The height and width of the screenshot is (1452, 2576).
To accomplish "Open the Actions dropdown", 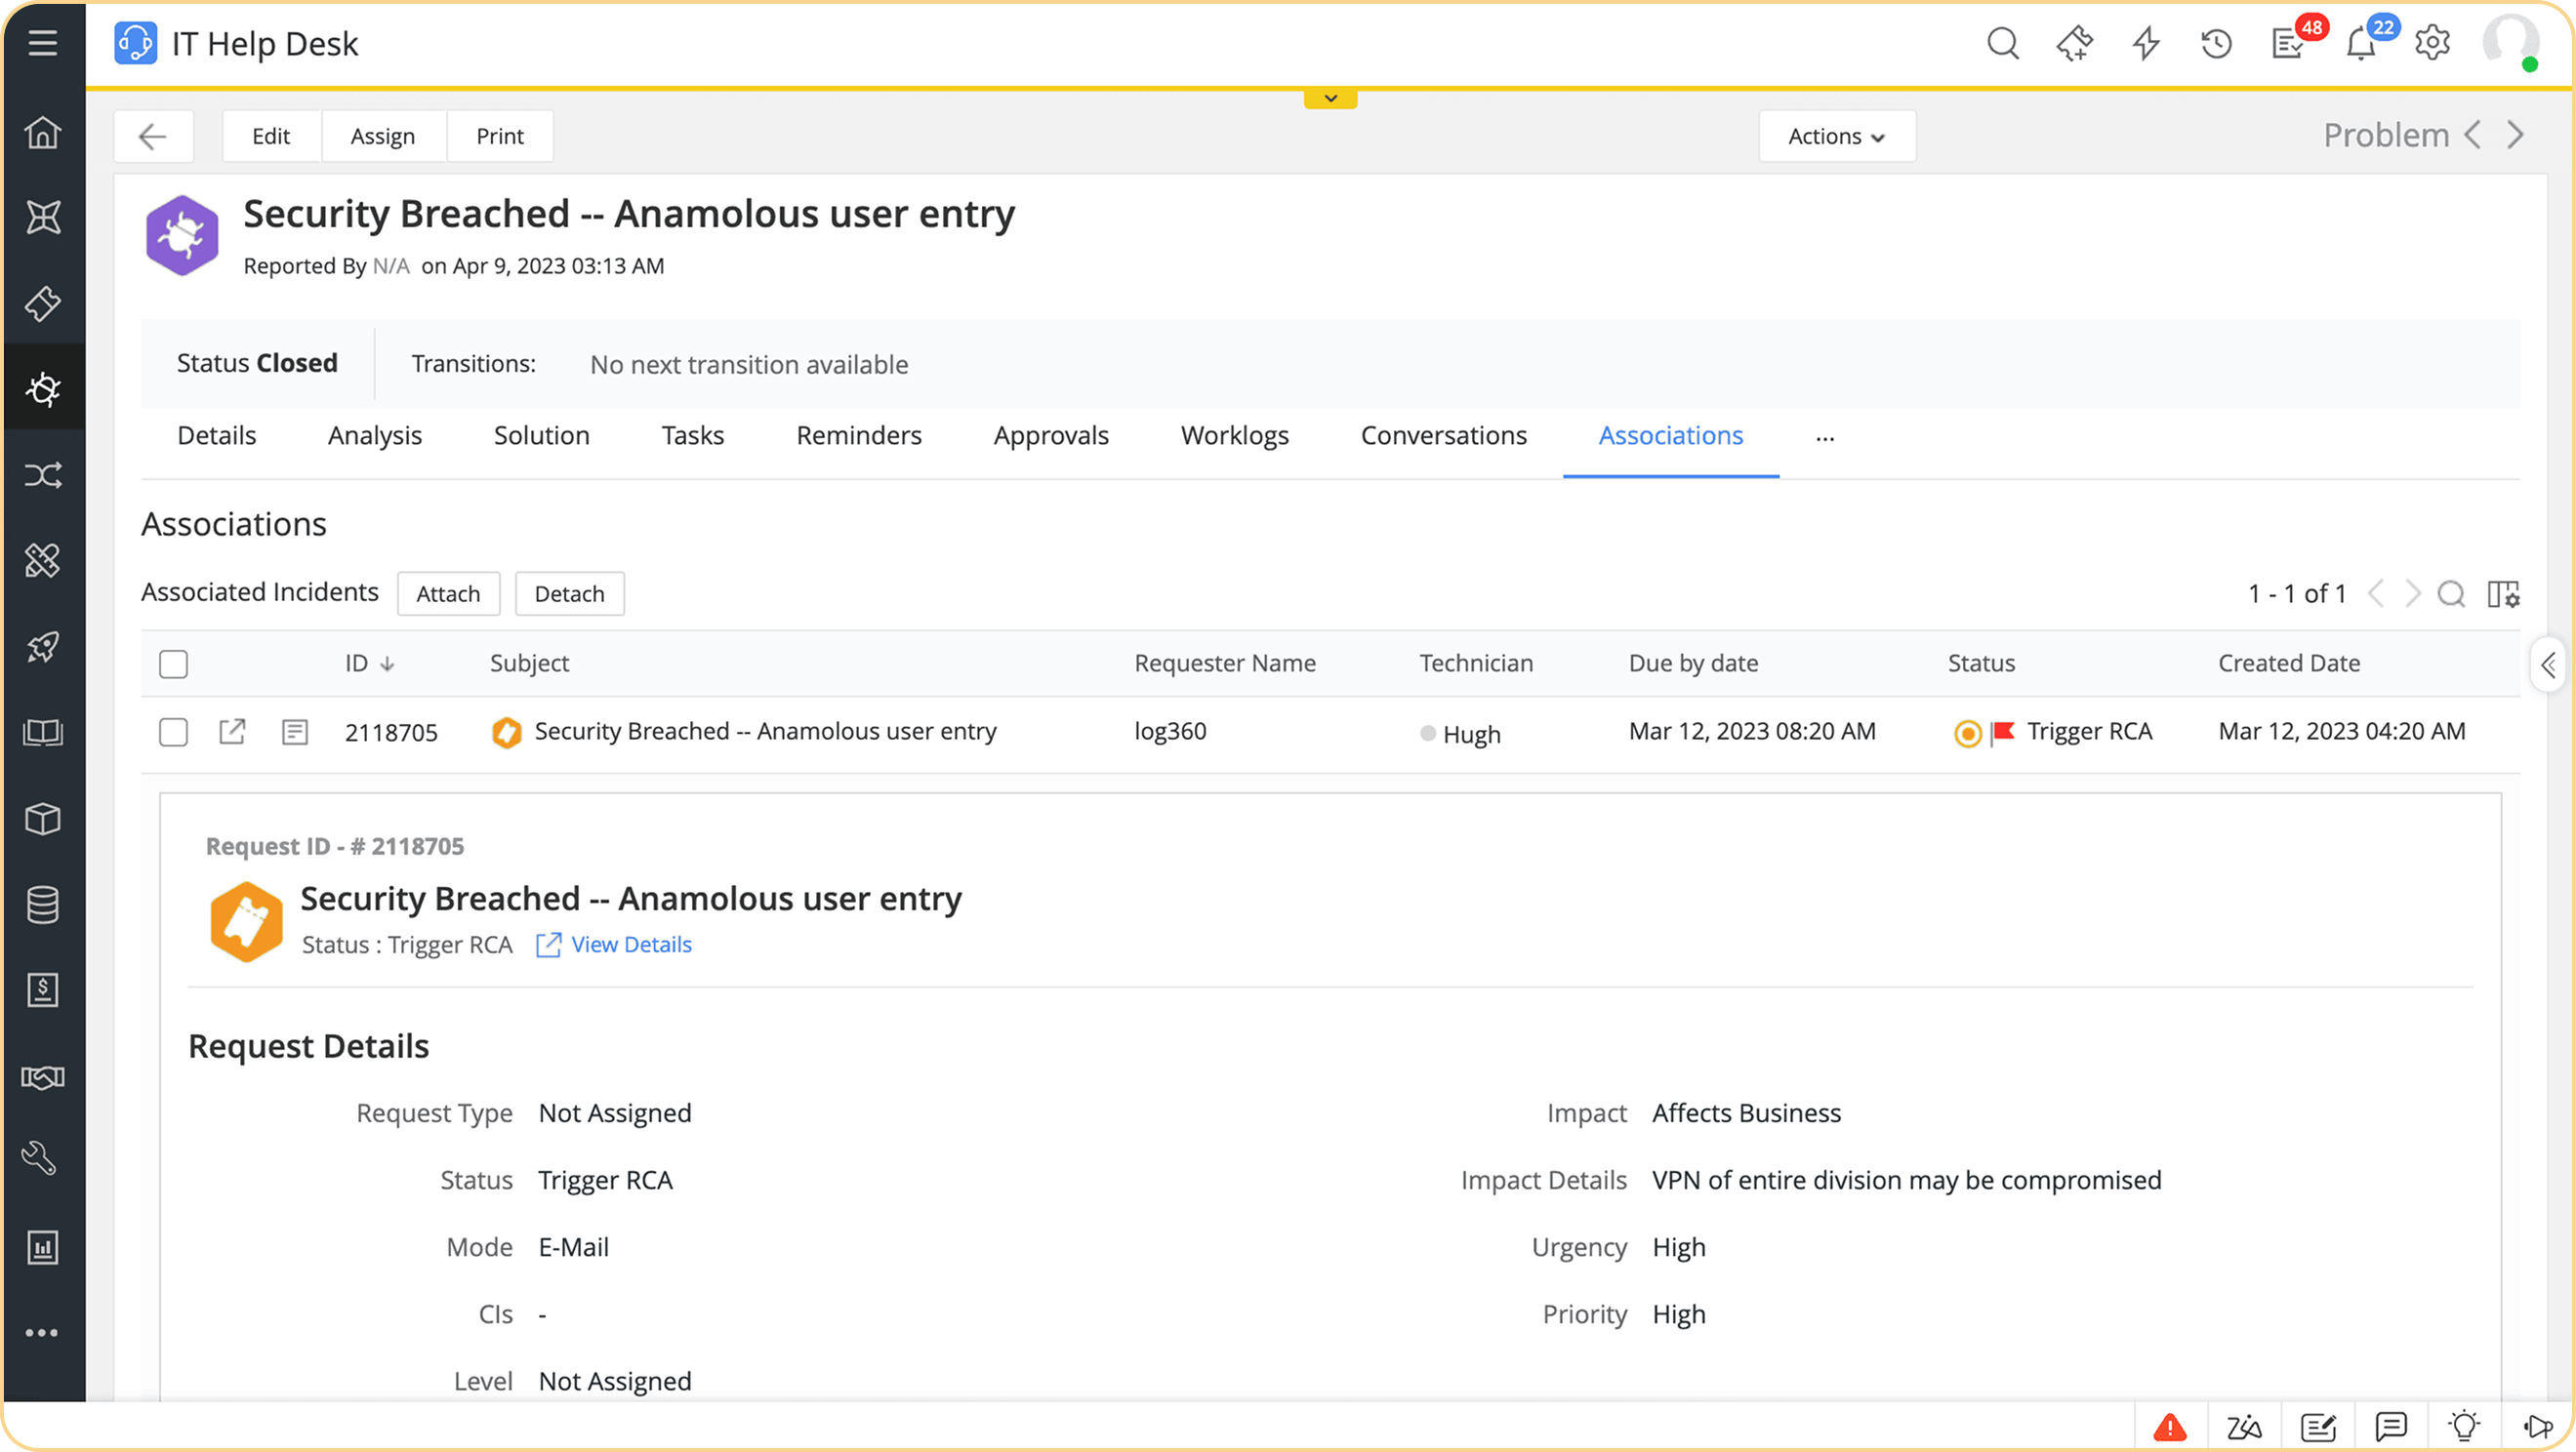I will [1836, 136].
